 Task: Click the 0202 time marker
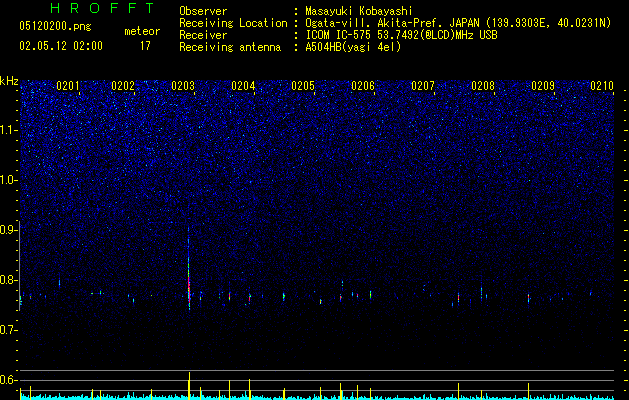coord(123,86)
